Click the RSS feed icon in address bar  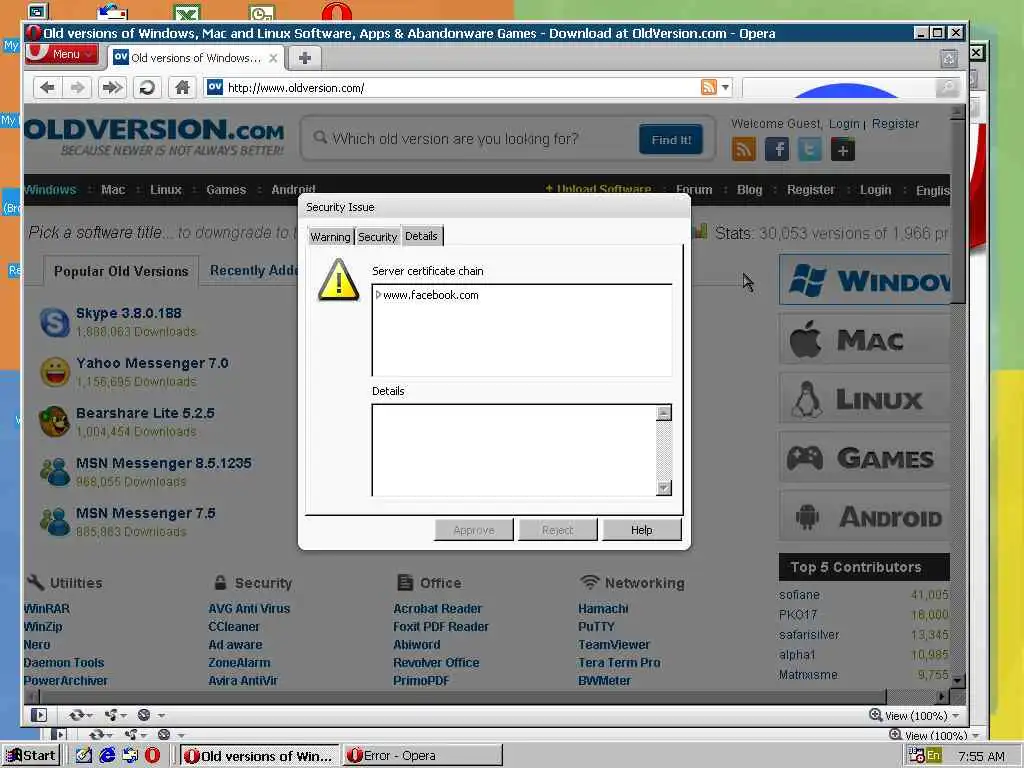709,87
